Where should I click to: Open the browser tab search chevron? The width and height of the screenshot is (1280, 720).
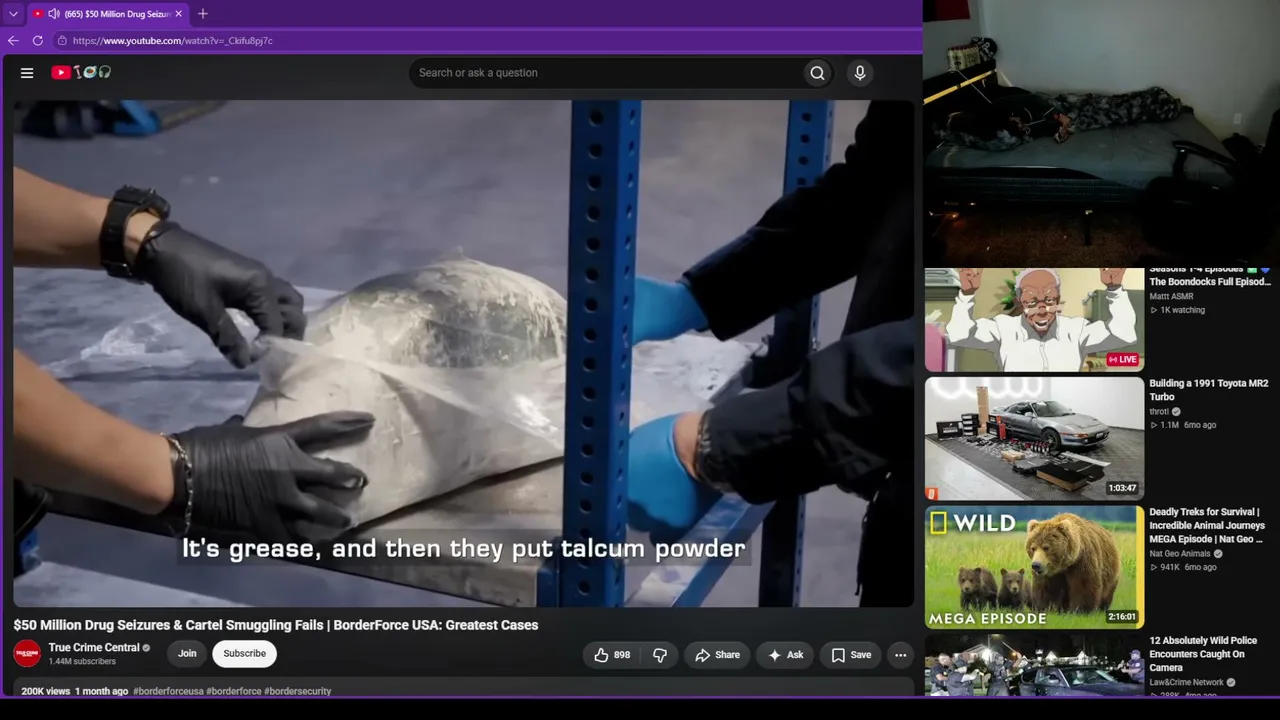pos(13,14)
